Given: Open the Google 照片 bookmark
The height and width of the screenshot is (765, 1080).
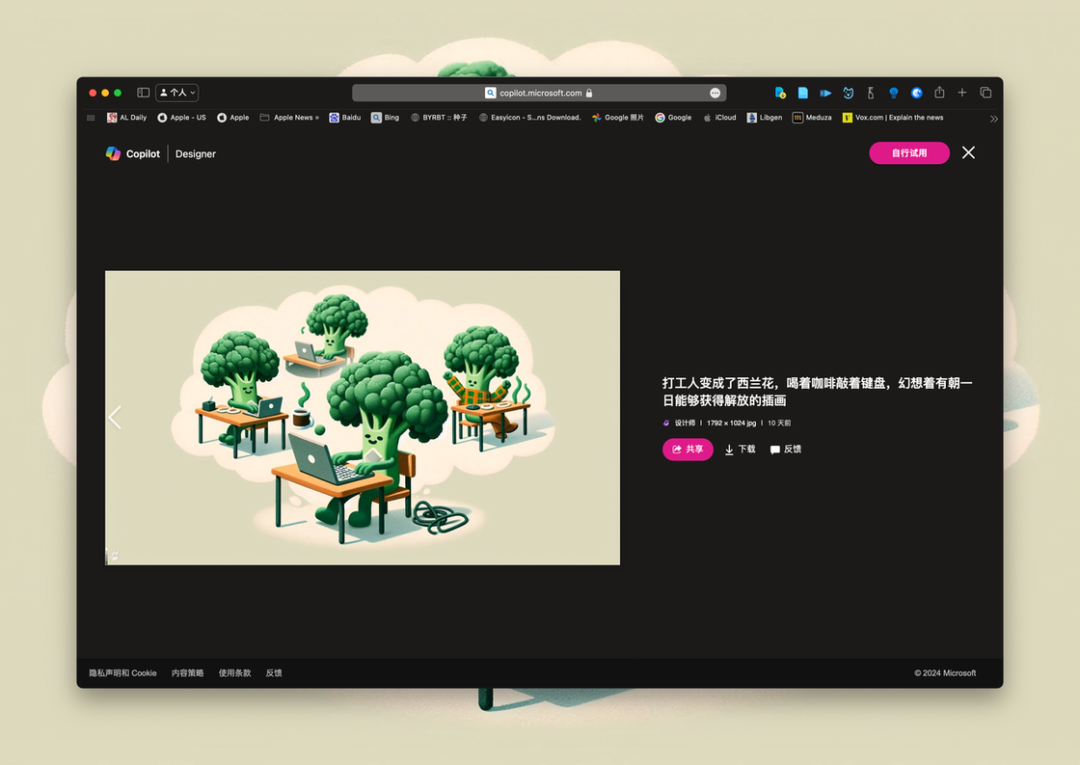Looking at the screenshot, I should [618, 118].
